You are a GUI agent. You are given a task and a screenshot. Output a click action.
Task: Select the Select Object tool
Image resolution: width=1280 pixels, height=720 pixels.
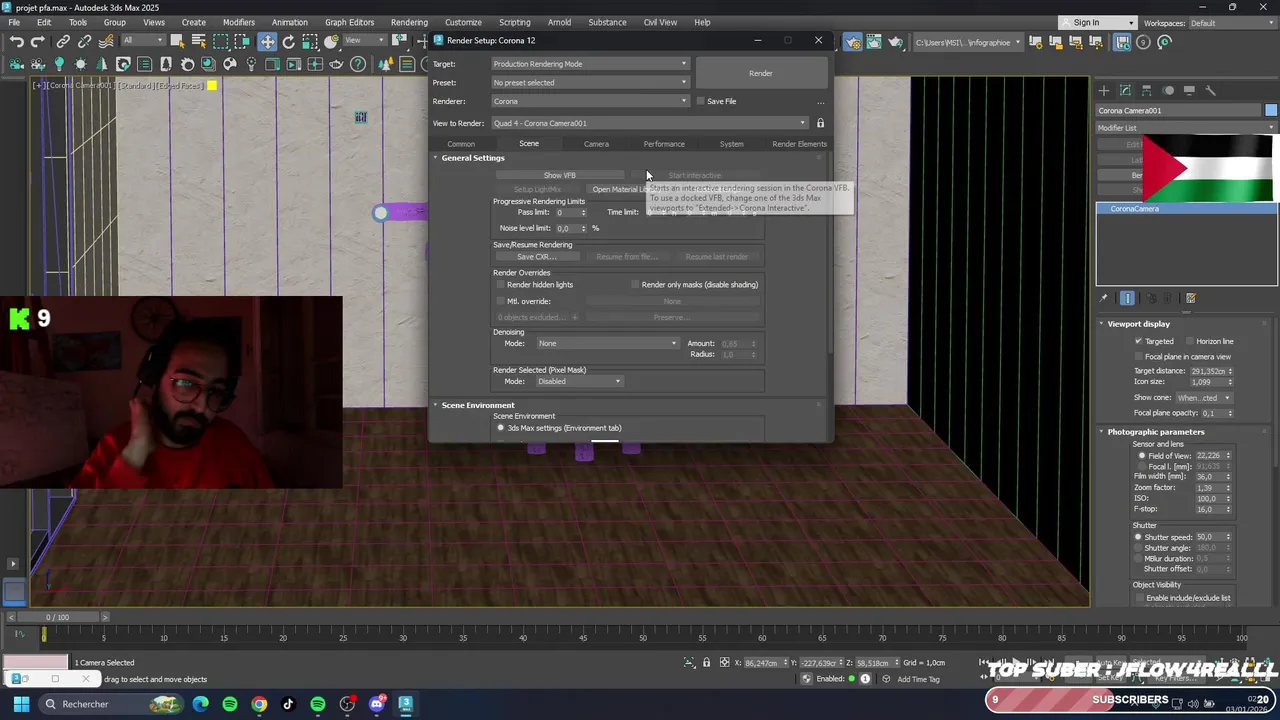click(x=177, y=42)
